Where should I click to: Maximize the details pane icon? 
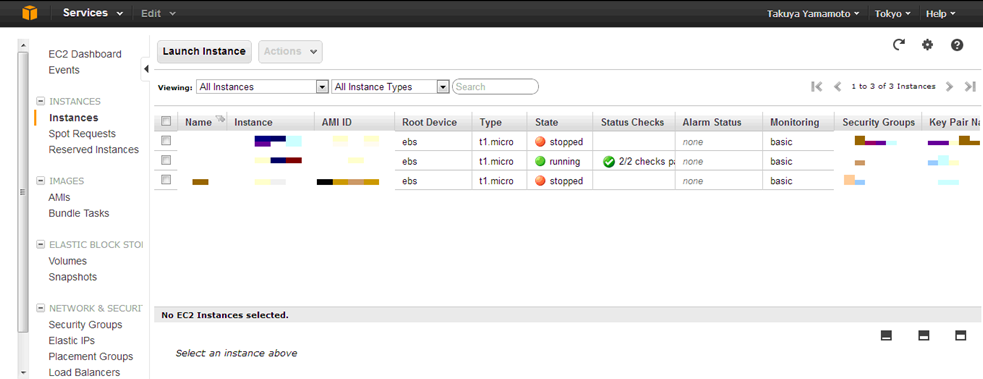(960, 336)
